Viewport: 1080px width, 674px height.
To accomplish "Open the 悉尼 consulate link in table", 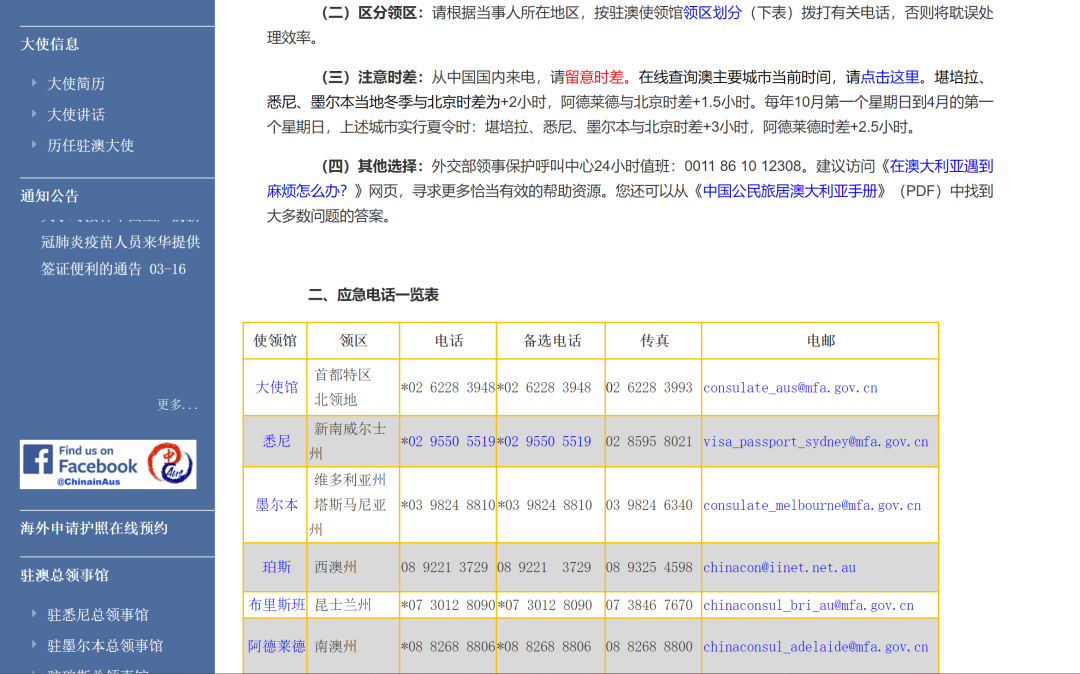I will click(275, 440).
